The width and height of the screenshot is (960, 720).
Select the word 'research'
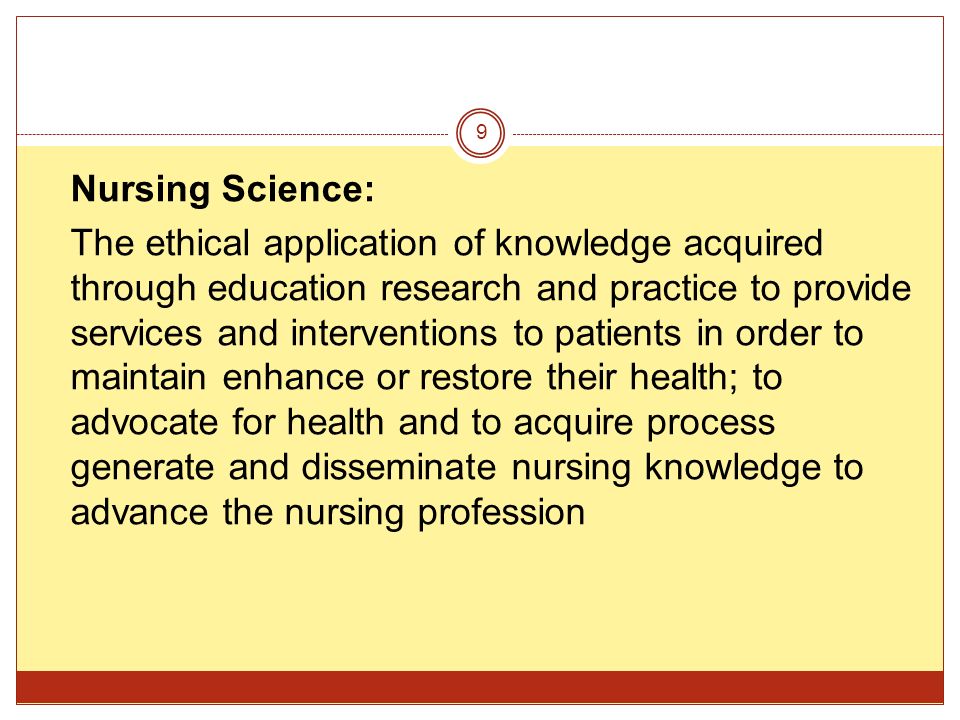click(x=451, y=288)
